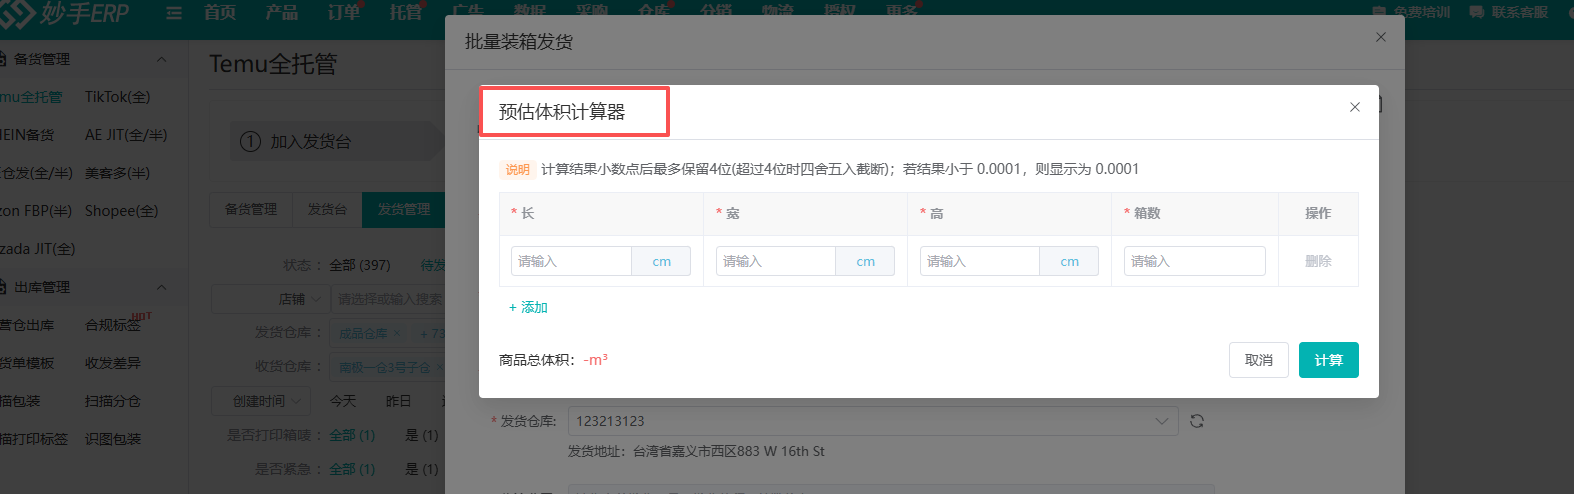Filter 是否紧急 by 全部 (1)
1574x494 pixels.
[x=352, y=469]
